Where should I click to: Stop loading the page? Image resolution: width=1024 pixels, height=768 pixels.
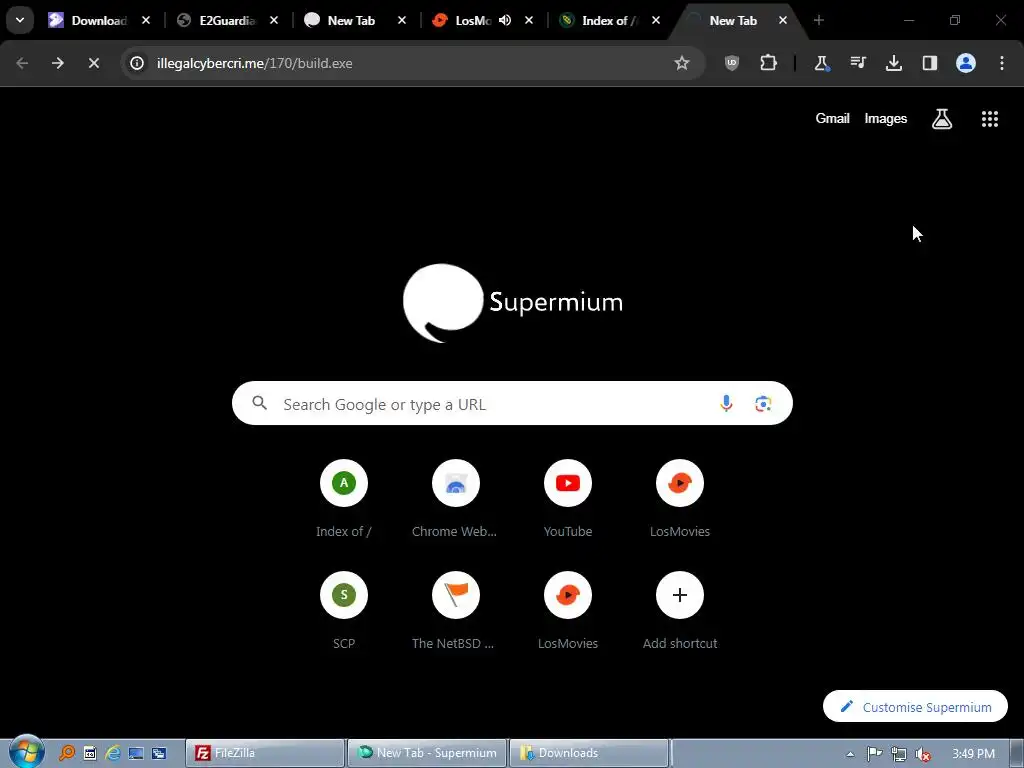(94, 63)
